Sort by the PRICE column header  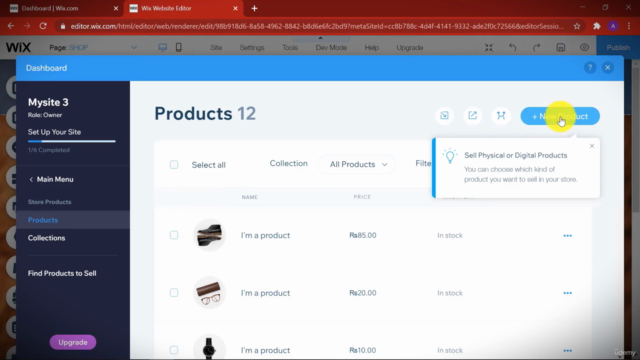pos(362,197)
